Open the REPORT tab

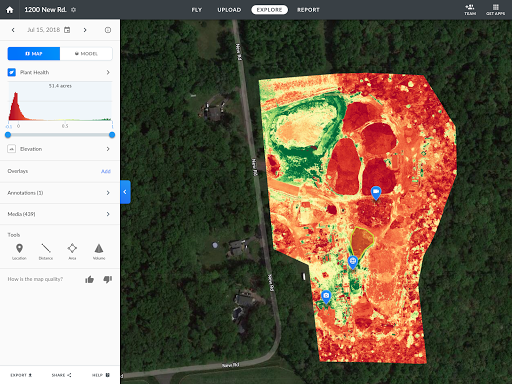(x=308, y=10)
